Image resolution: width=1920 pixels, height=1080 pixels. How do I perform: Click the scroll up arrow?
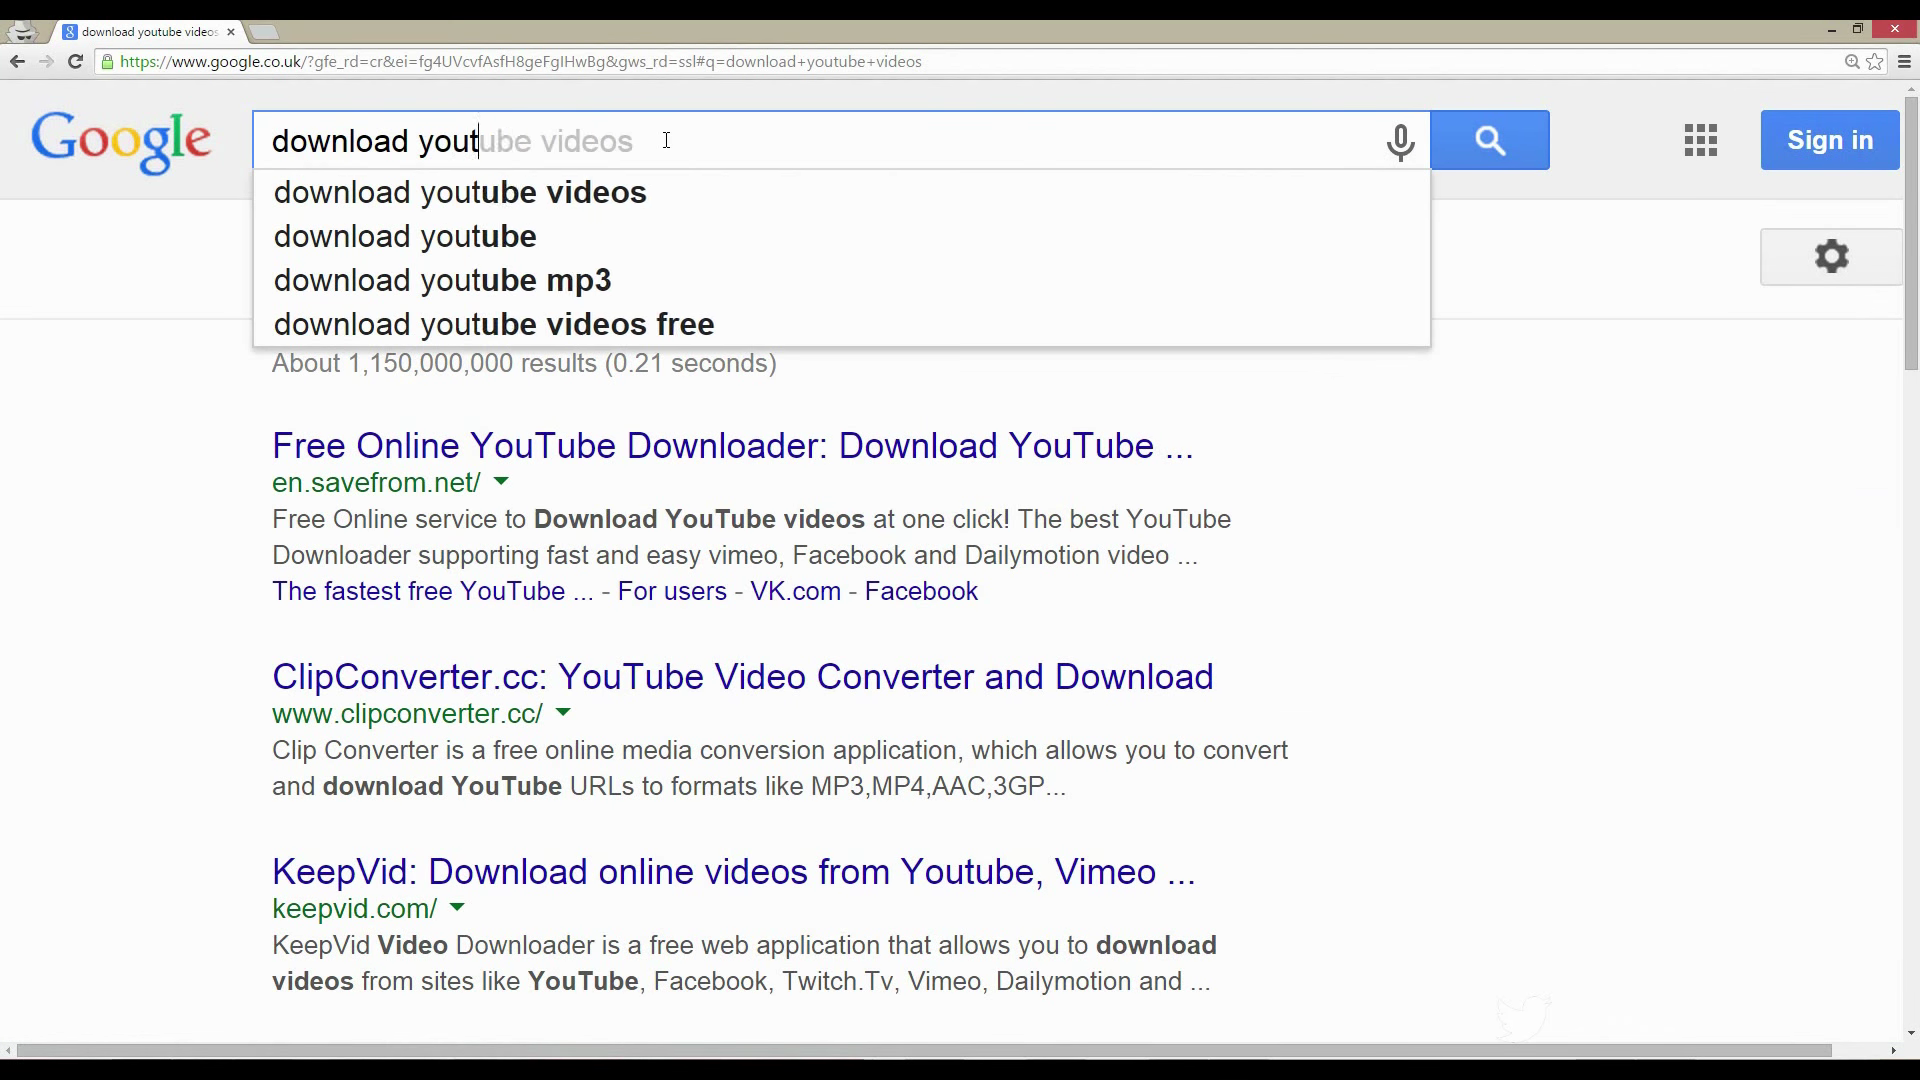pyautogui.click(x=1911, y=89)
